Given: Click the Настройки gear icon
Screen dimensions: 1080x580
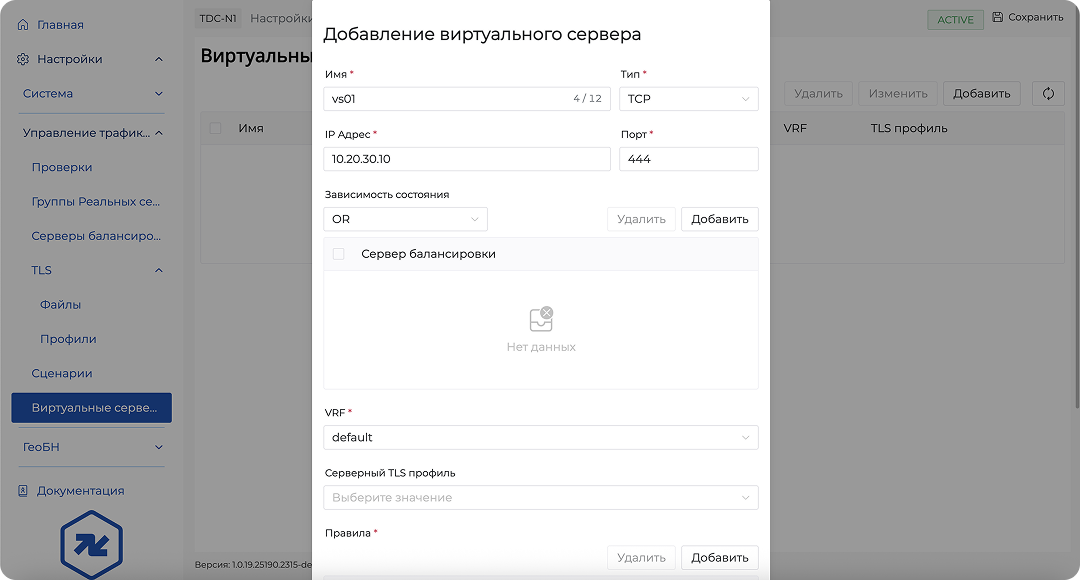Looking at the screenshot, I should (23, 60).
